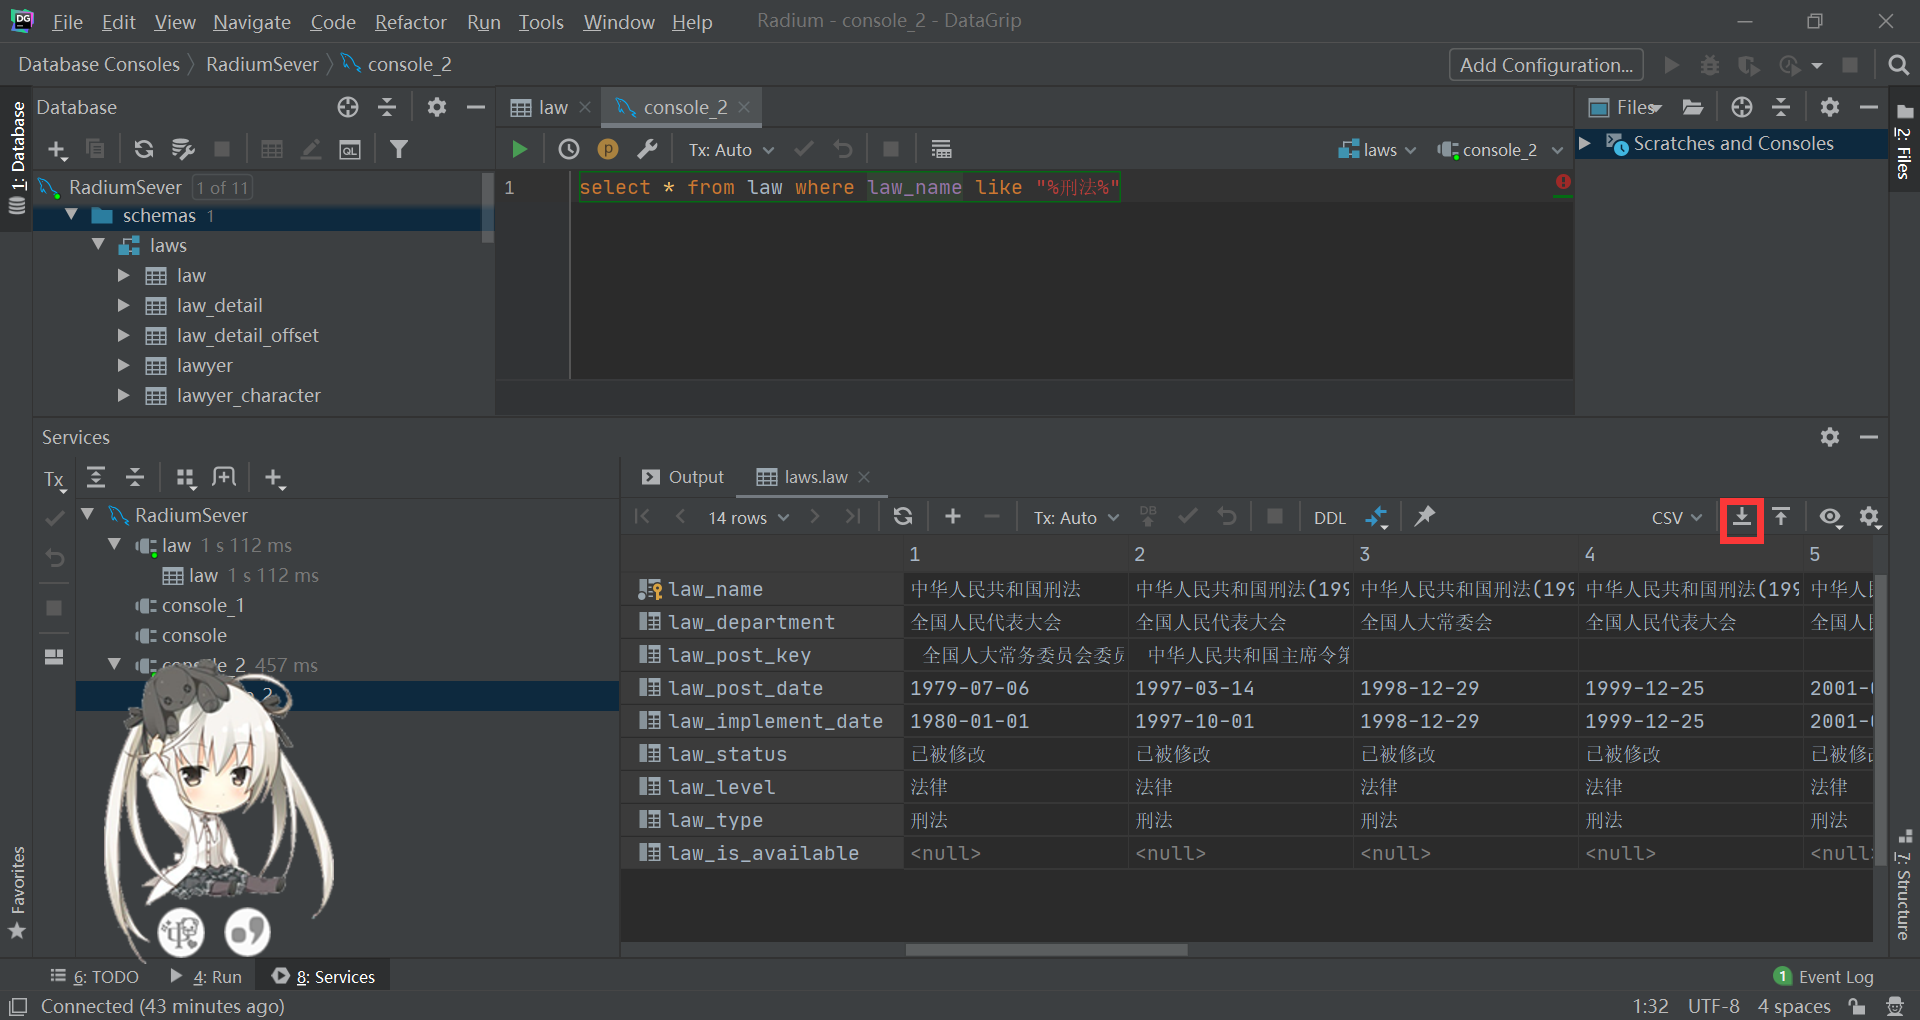Pin the laws.law result tab
The image size is (1920, 1020).
click(x=1425, y=516)
